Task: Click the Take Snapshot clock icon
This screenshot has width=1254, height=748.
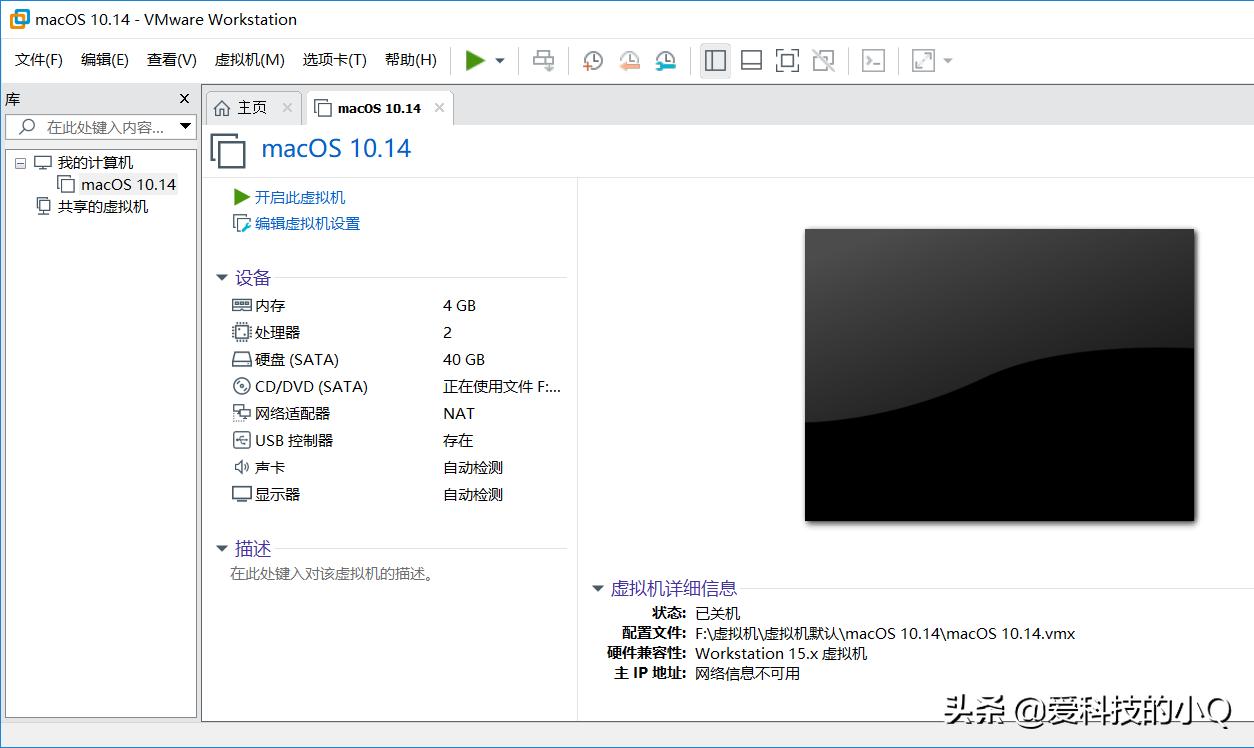Action: pos(592,60)
